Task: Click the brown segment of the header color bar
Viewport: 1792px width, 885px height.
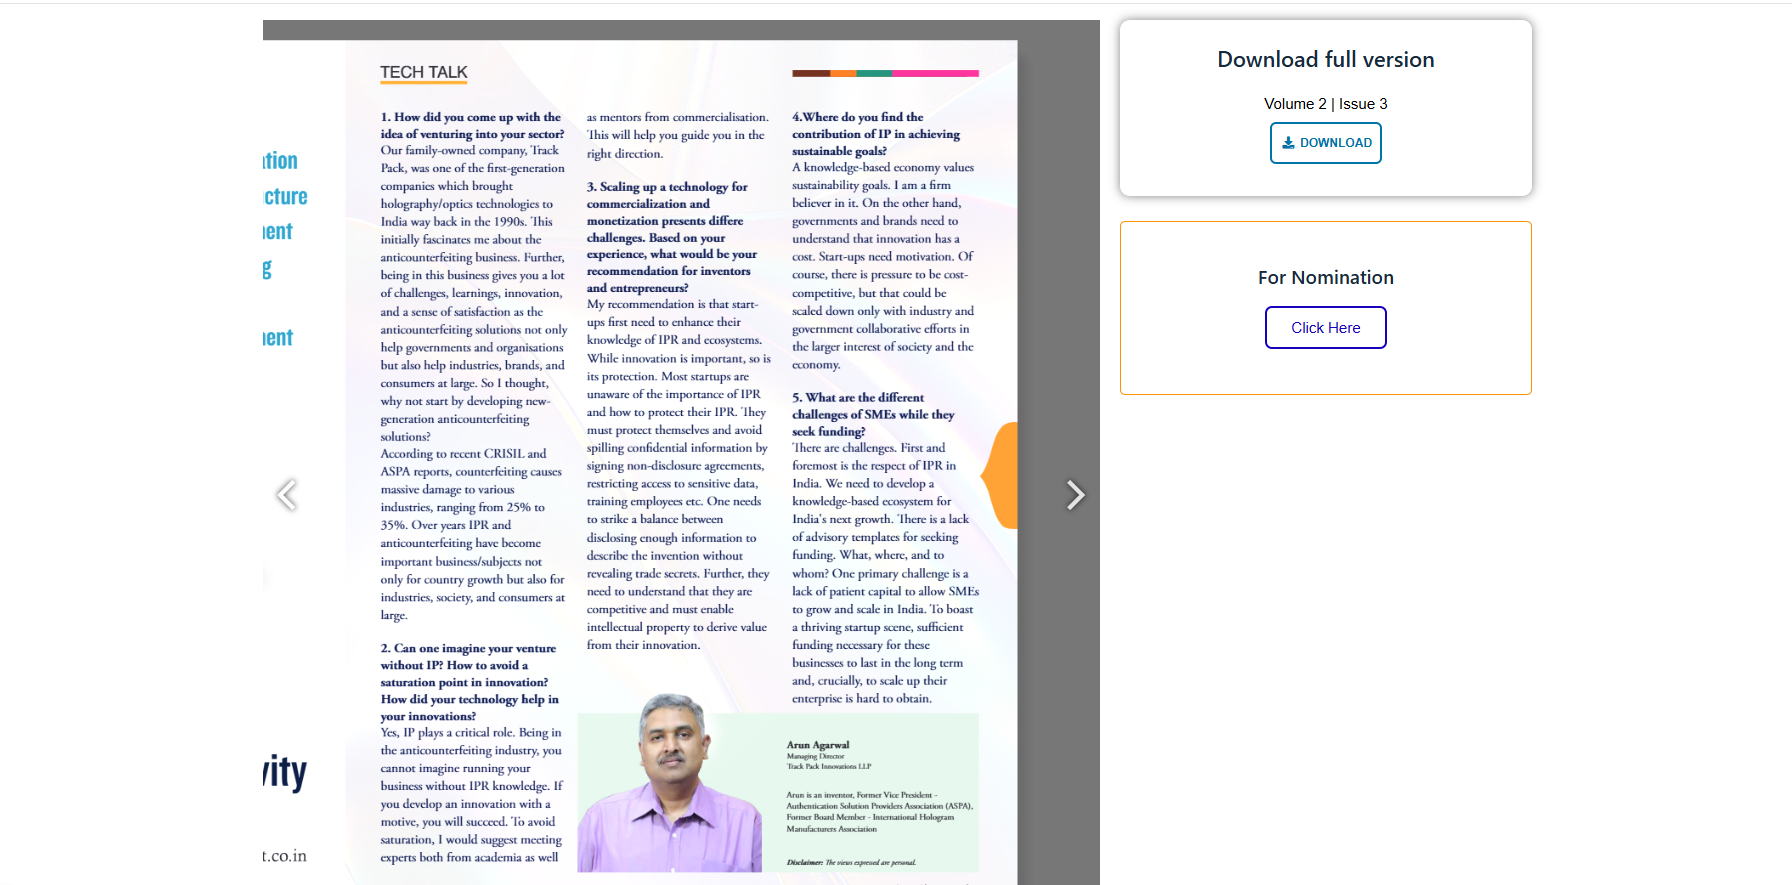Action: point(811,73)
